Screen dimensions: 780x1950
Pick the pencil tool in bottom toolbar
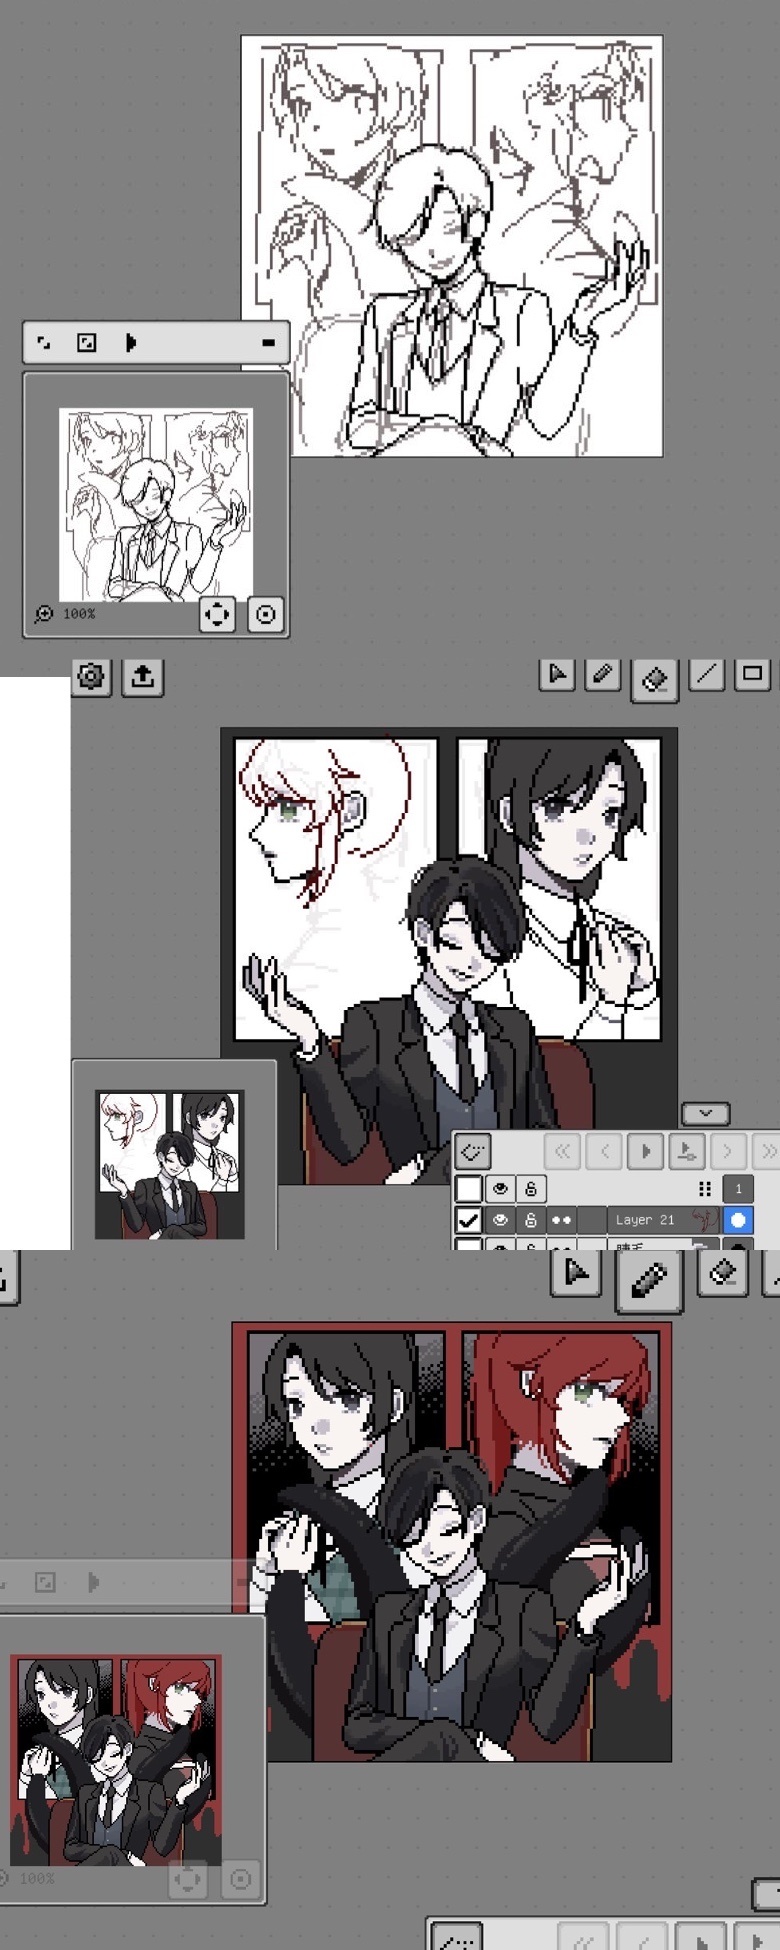pyautogui.click(x=649, y=1279)
